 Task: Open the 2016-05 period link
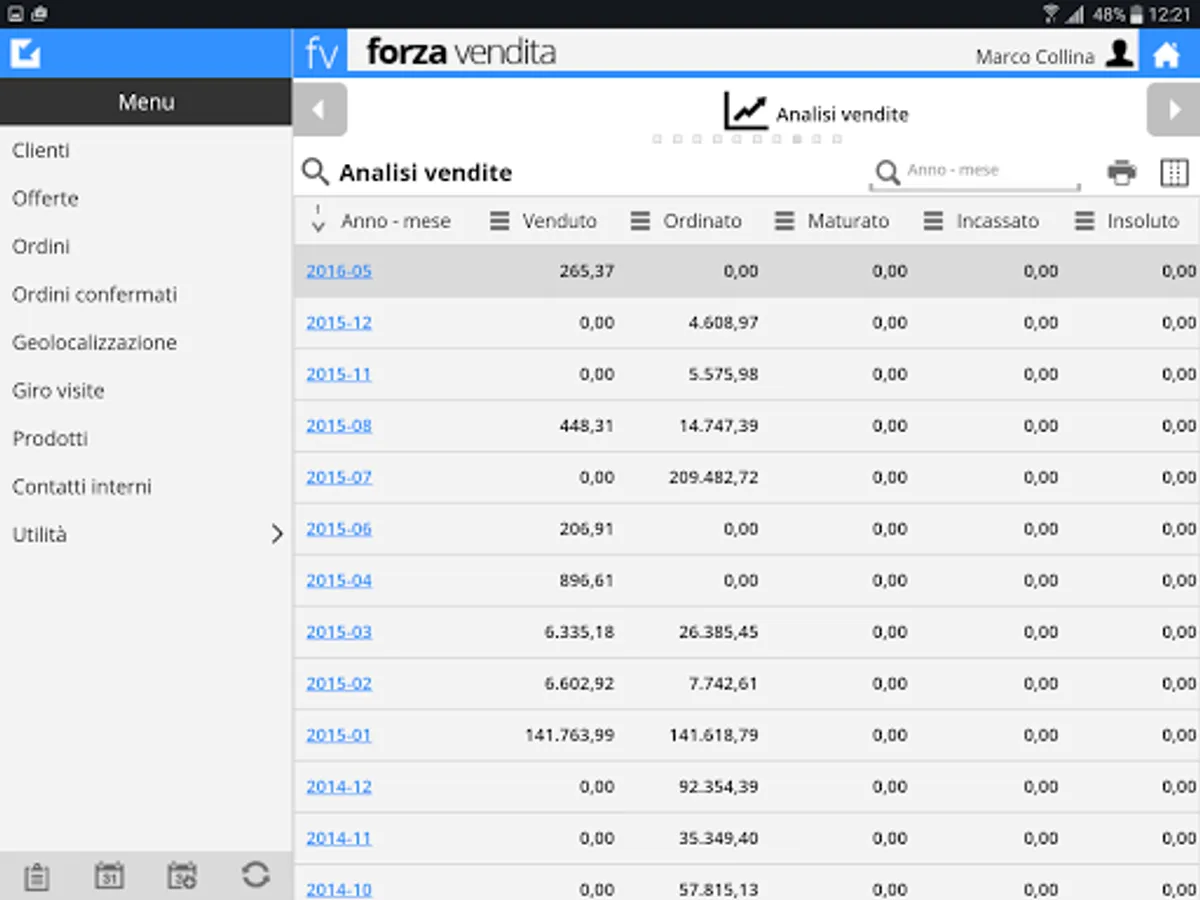[339, 271]
